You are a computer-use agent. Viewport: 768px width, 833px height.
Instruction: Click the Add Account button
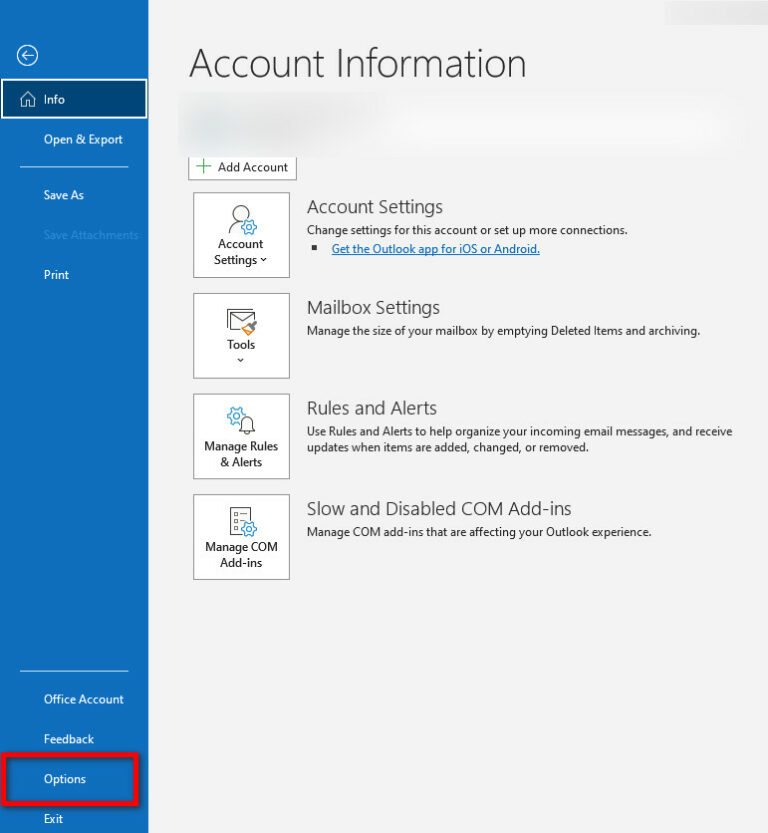(x=242, y=167)
